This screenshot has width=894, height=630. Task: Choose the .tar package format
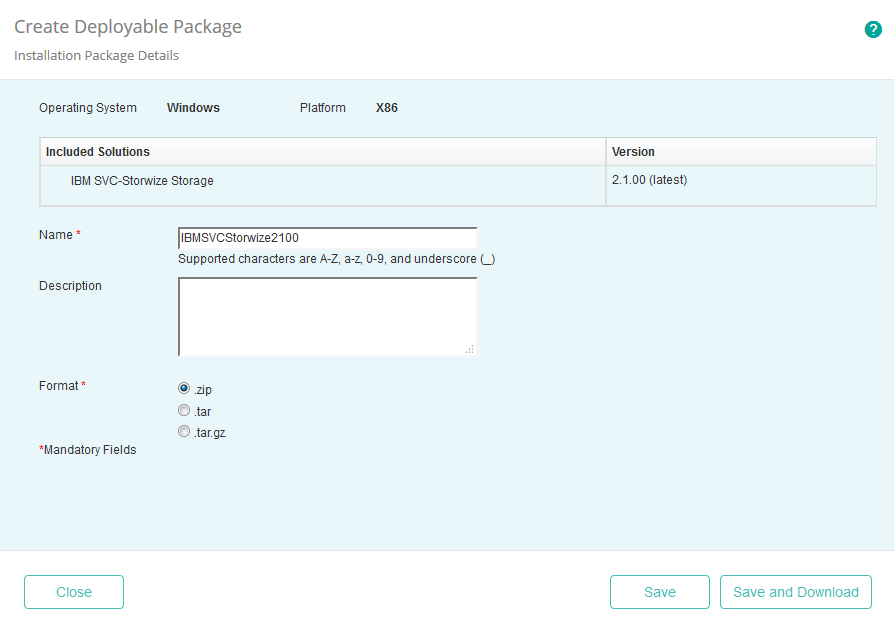pos(184,410)
